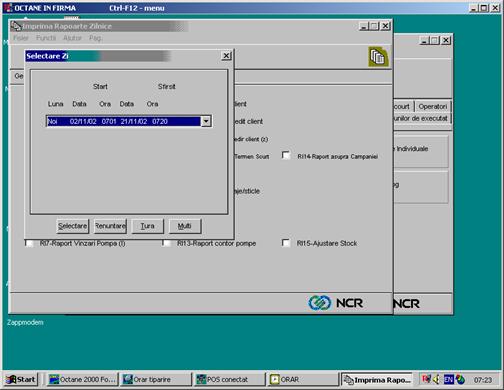Viewport: 504px width, 390px height.
Task: Open POS conectat taskbar window
Action: tap(230, 379)
